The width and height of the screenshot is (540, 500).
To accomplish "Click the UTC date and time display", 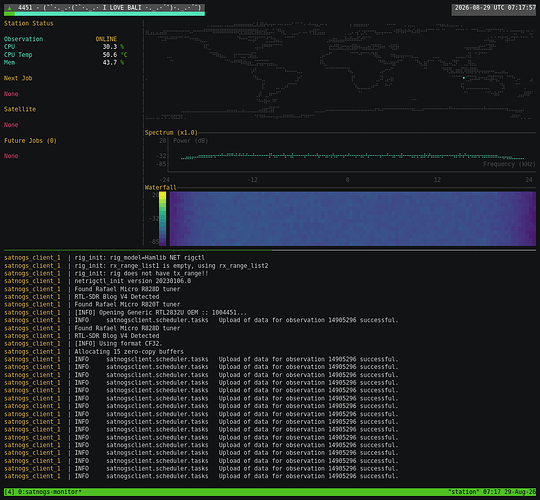I will 495,8.
